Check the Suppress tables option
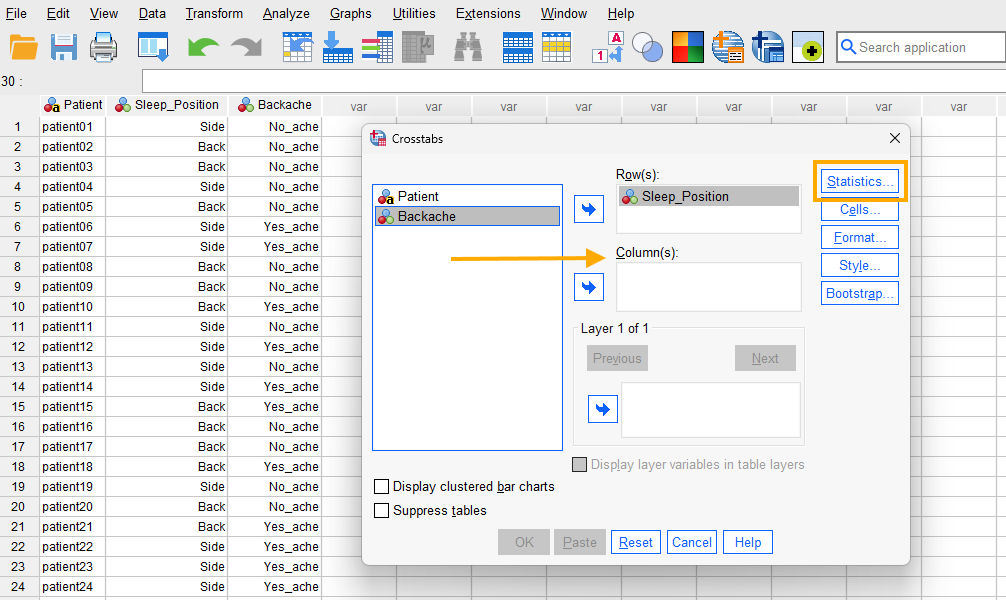This screenshot has height=600, width=1006. (x=382, y=510)
